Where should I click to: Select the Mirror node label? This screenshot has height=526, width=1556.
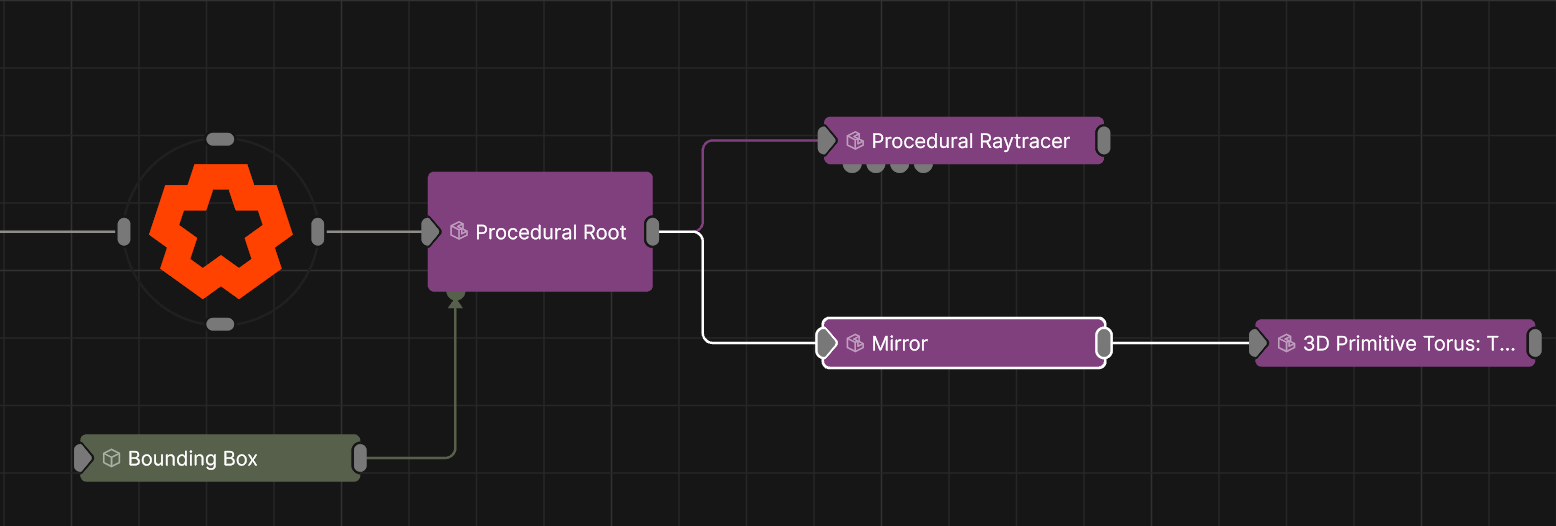tap(899, 343)
